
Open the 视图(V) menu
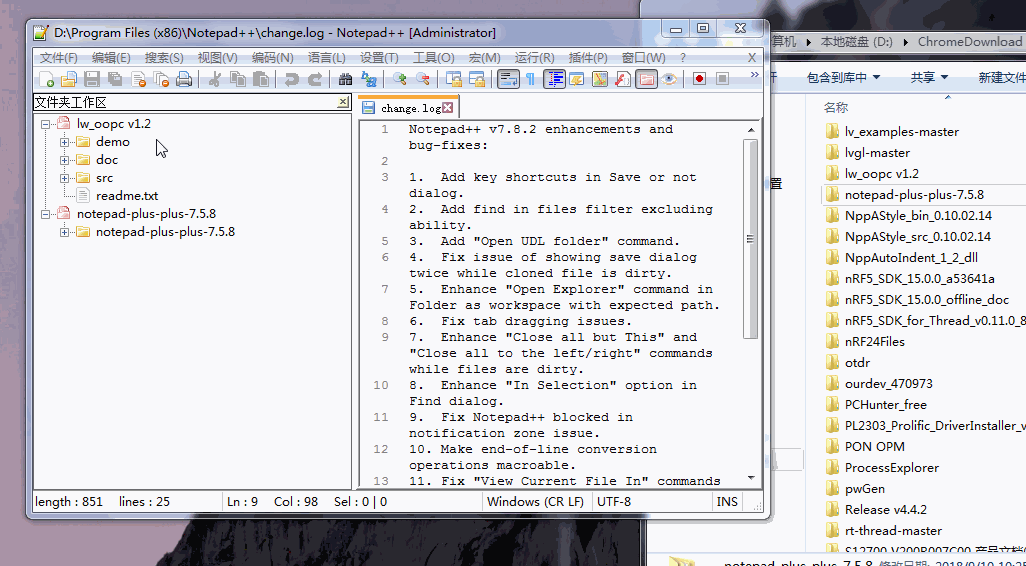217,58
